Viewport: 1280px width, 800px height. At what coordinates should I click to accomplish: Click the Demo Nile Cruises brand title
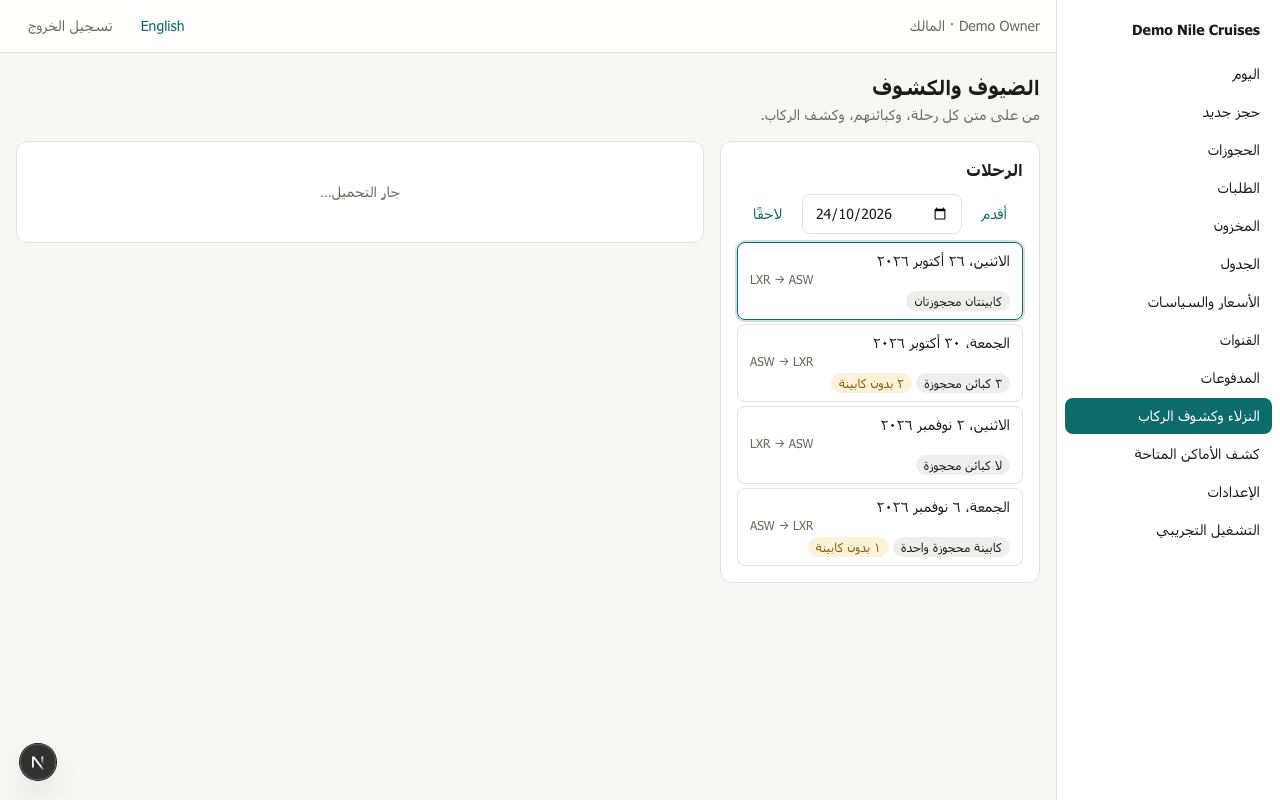click(x=1196, y=30)
